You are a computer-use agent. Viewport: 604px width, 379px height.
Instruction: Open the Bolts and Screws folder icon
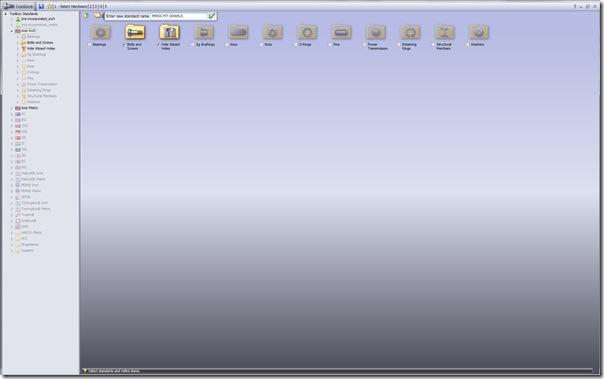coord(135,32)
